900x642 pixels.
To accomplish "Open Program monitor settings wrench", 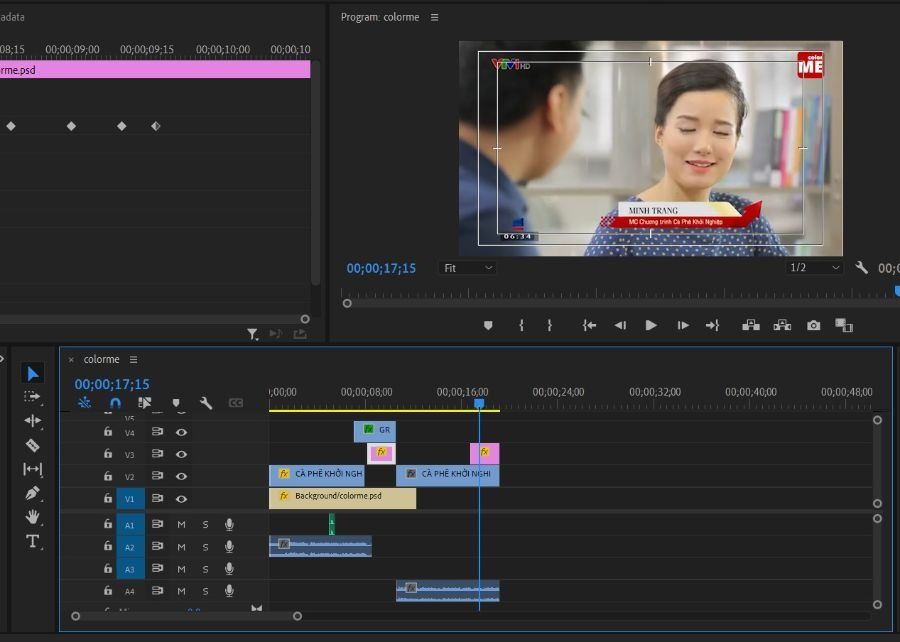I will click(x=861, y=267).
